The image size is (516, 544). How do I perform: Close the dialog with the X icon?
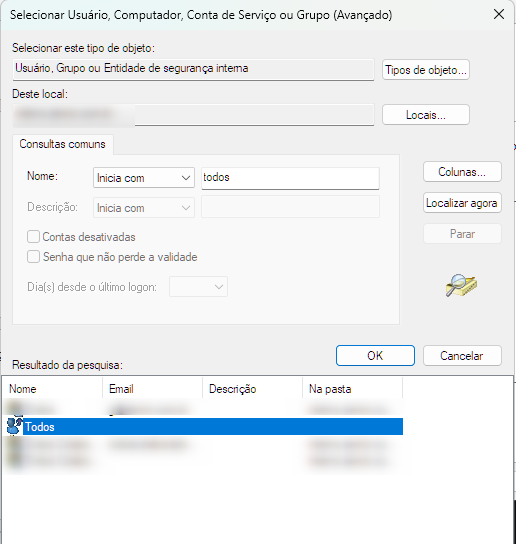(499, 15)
